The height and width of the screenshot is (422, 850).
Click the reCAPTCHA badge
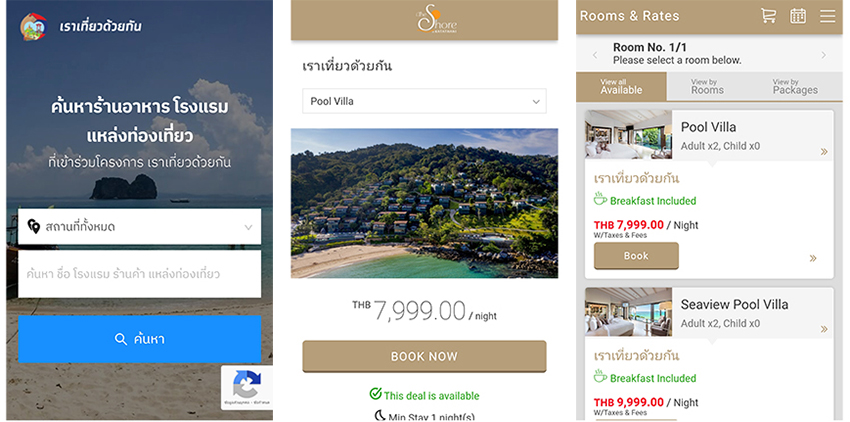pyautogui.click(x=247, y=387)
